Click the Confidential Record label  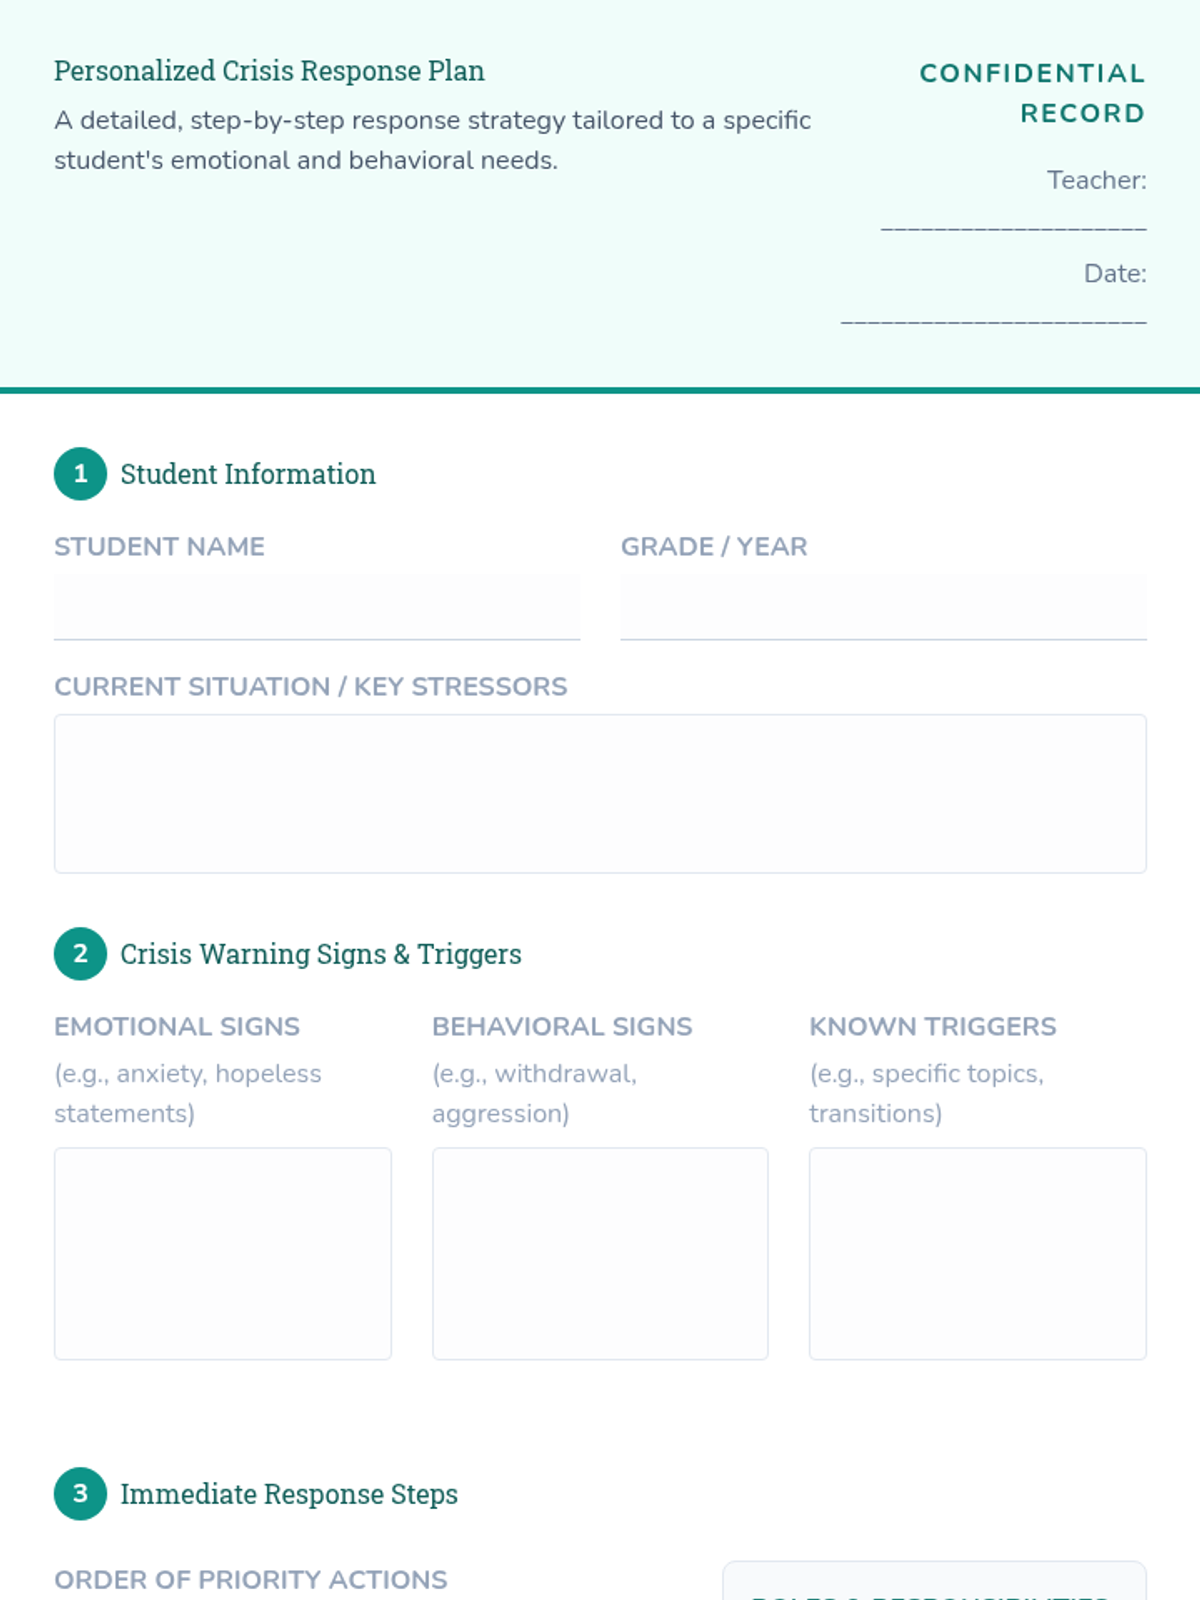(x=1032, y=93)
